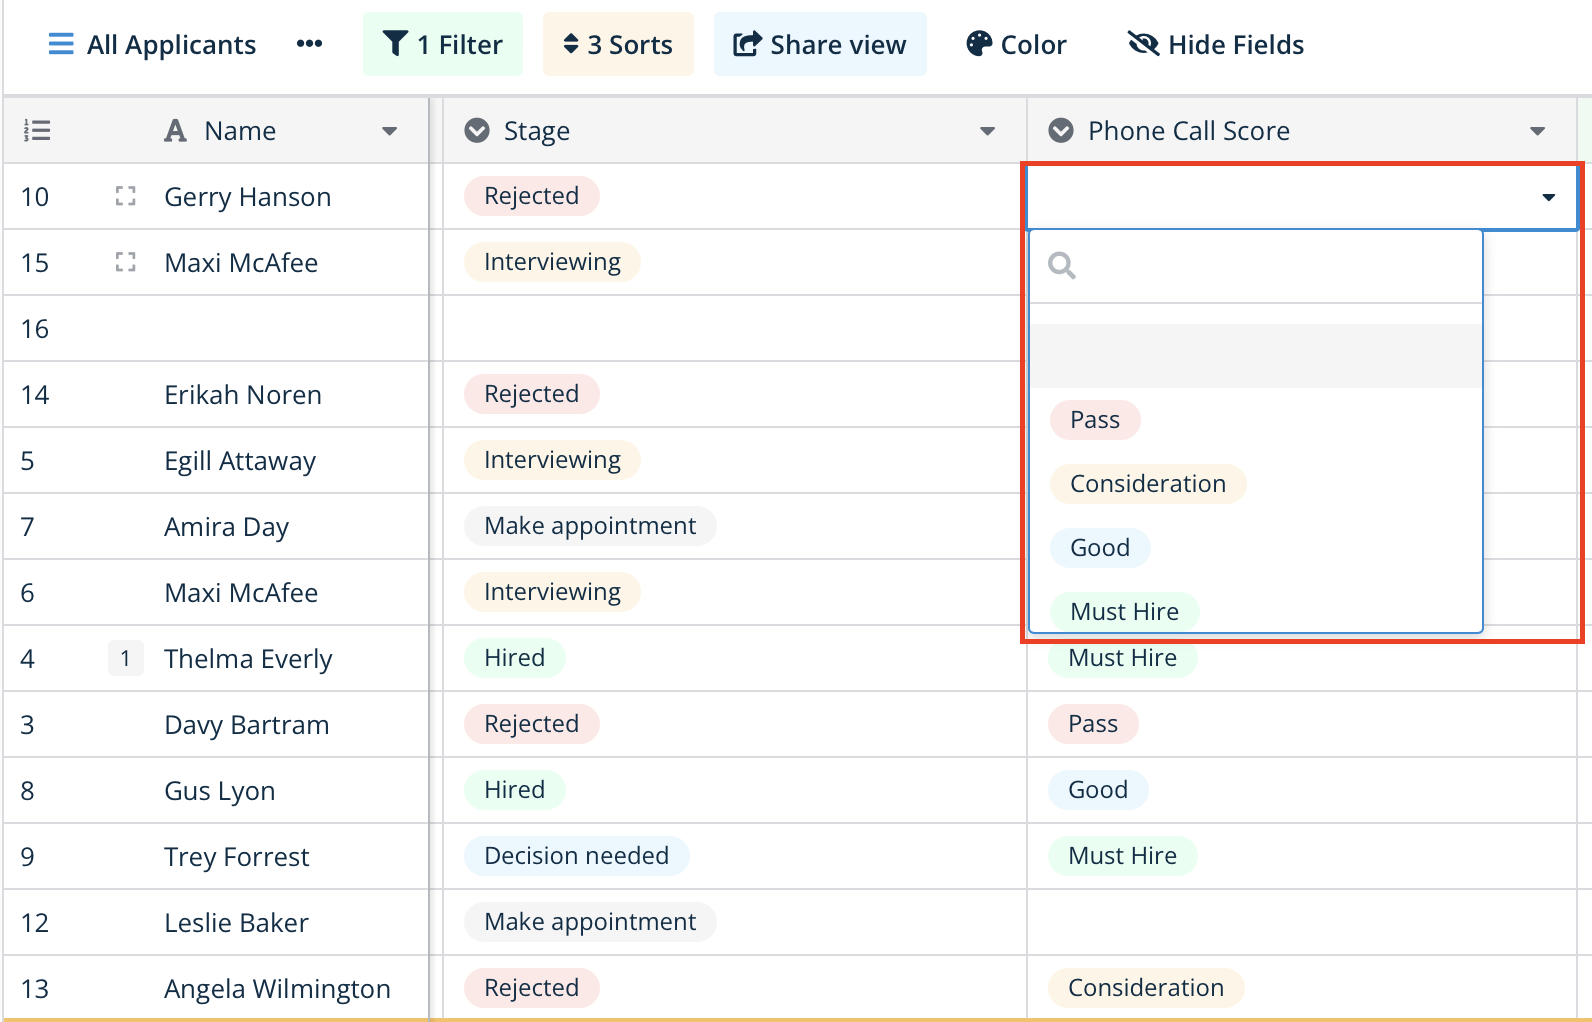Choose the Consideration option in dropdown
This screenshot has width=1592, height=1022.
1147,484
